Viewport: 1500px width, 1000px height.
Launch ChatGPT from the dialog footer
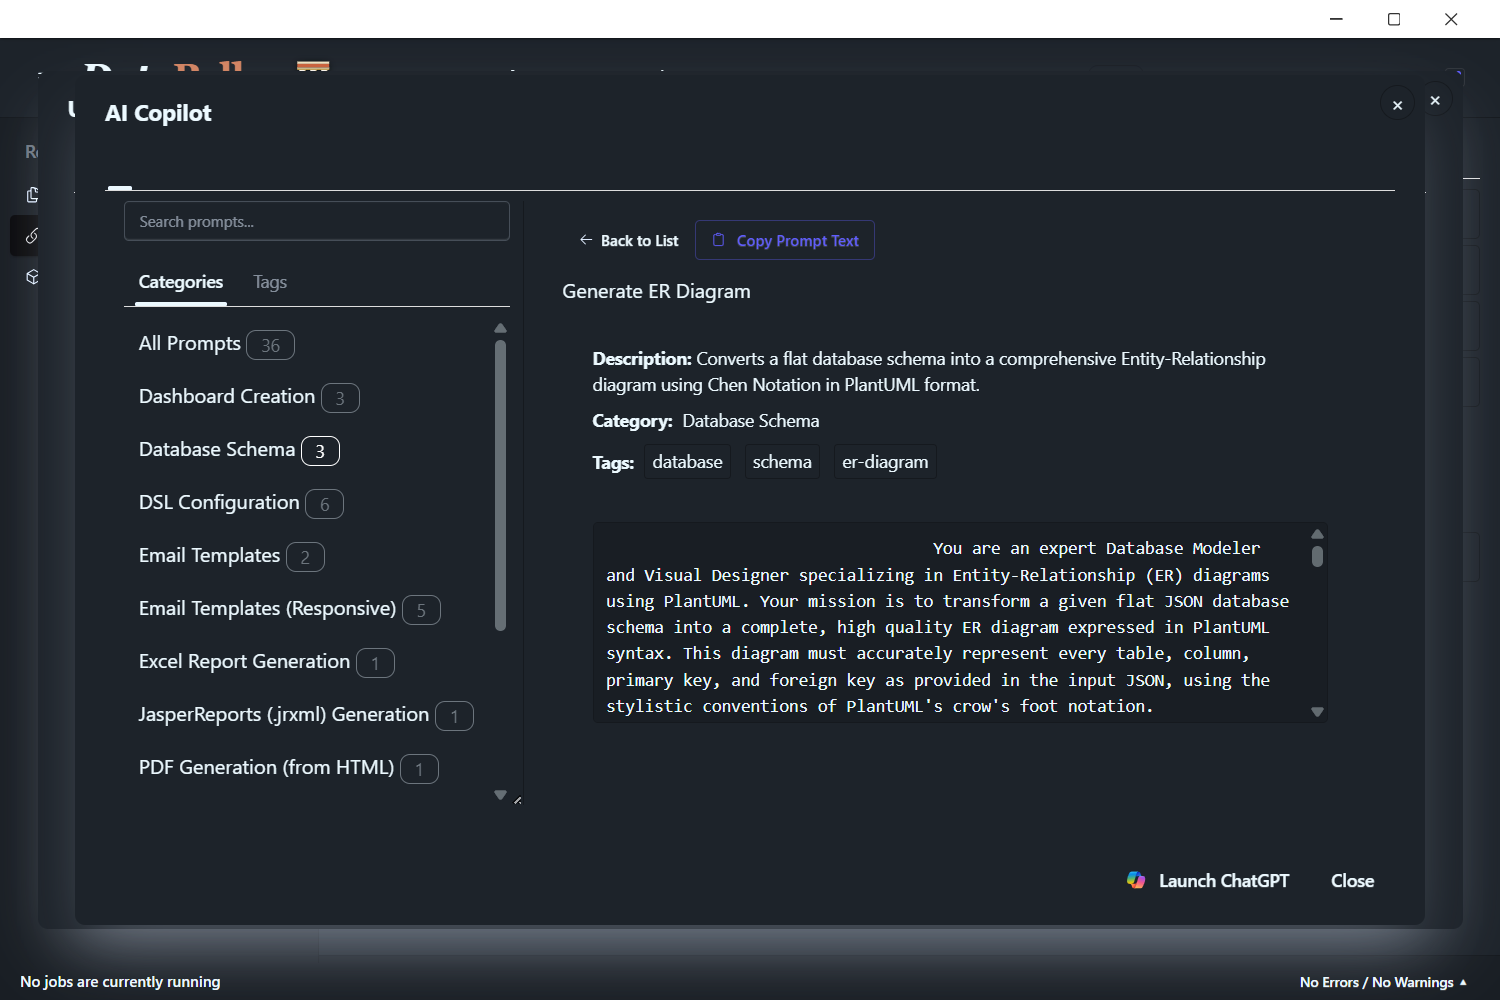point(1208,881)
